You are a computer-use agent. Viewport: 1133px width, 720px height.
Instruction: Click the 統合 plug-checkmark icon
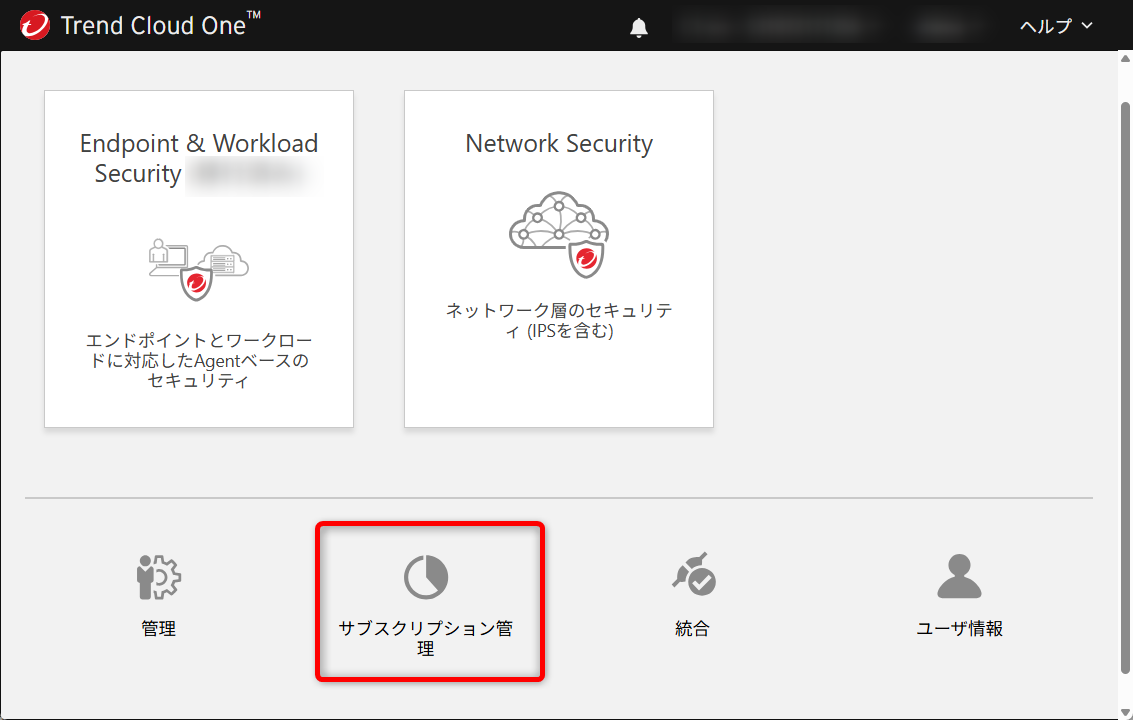[694, 575]
